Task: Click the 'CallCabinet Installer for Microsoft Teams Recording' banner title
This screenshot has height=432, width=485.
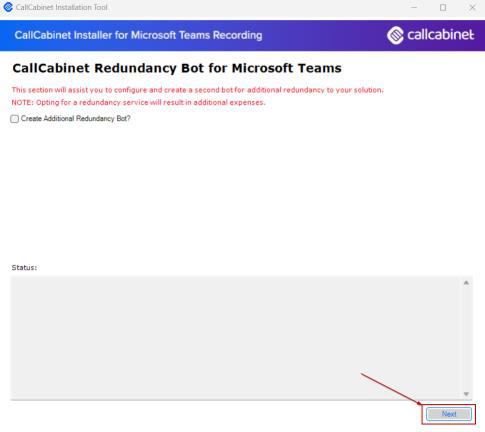Action: click(x=138, y=35)
